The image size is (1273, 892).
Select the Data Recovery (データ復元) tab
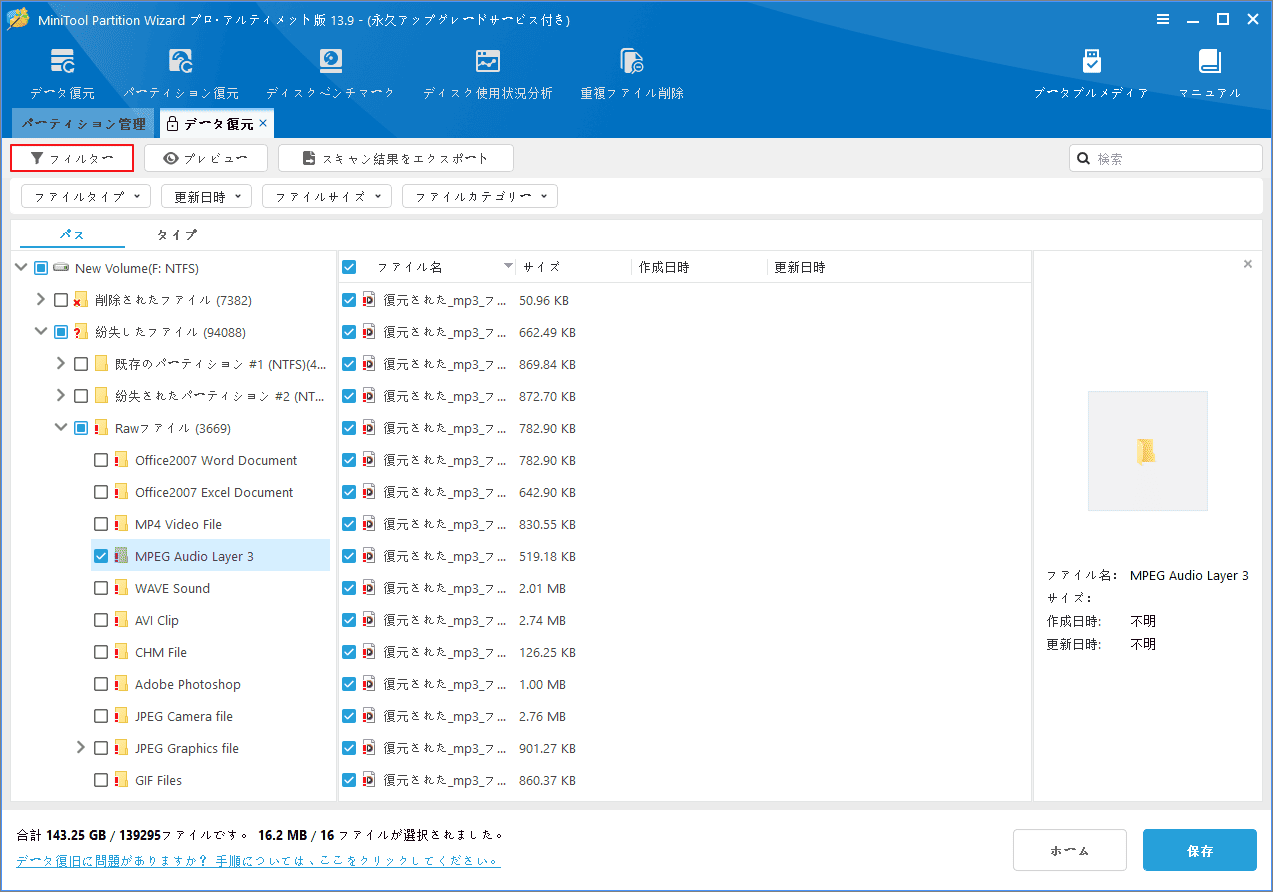click(216, 124)
